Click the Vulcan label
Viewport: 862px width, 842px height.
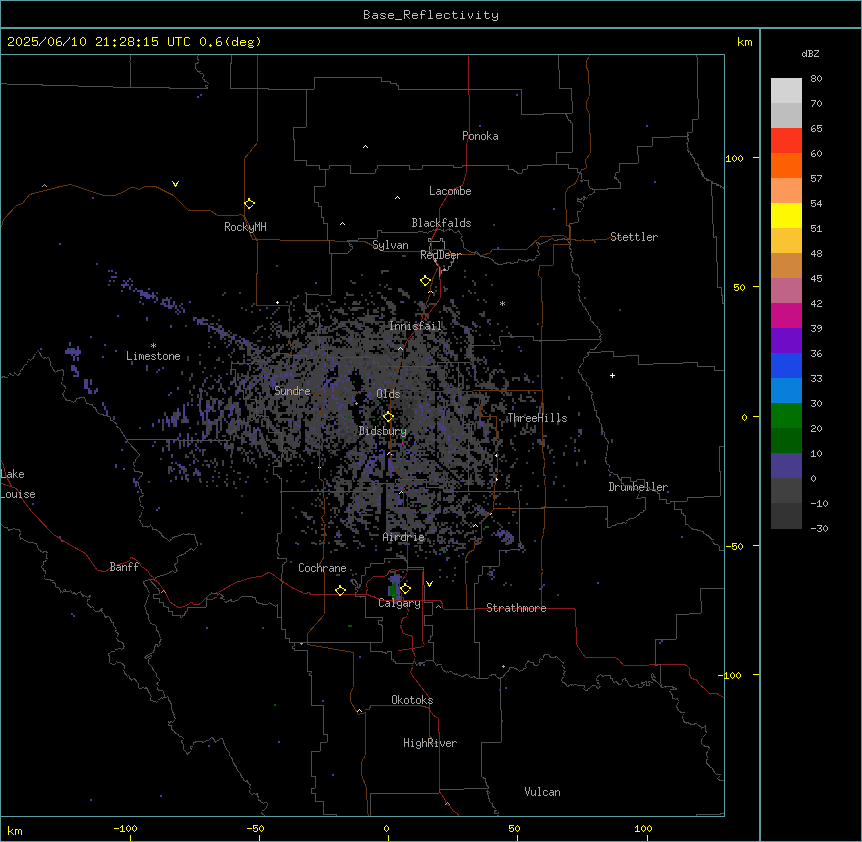543,792
